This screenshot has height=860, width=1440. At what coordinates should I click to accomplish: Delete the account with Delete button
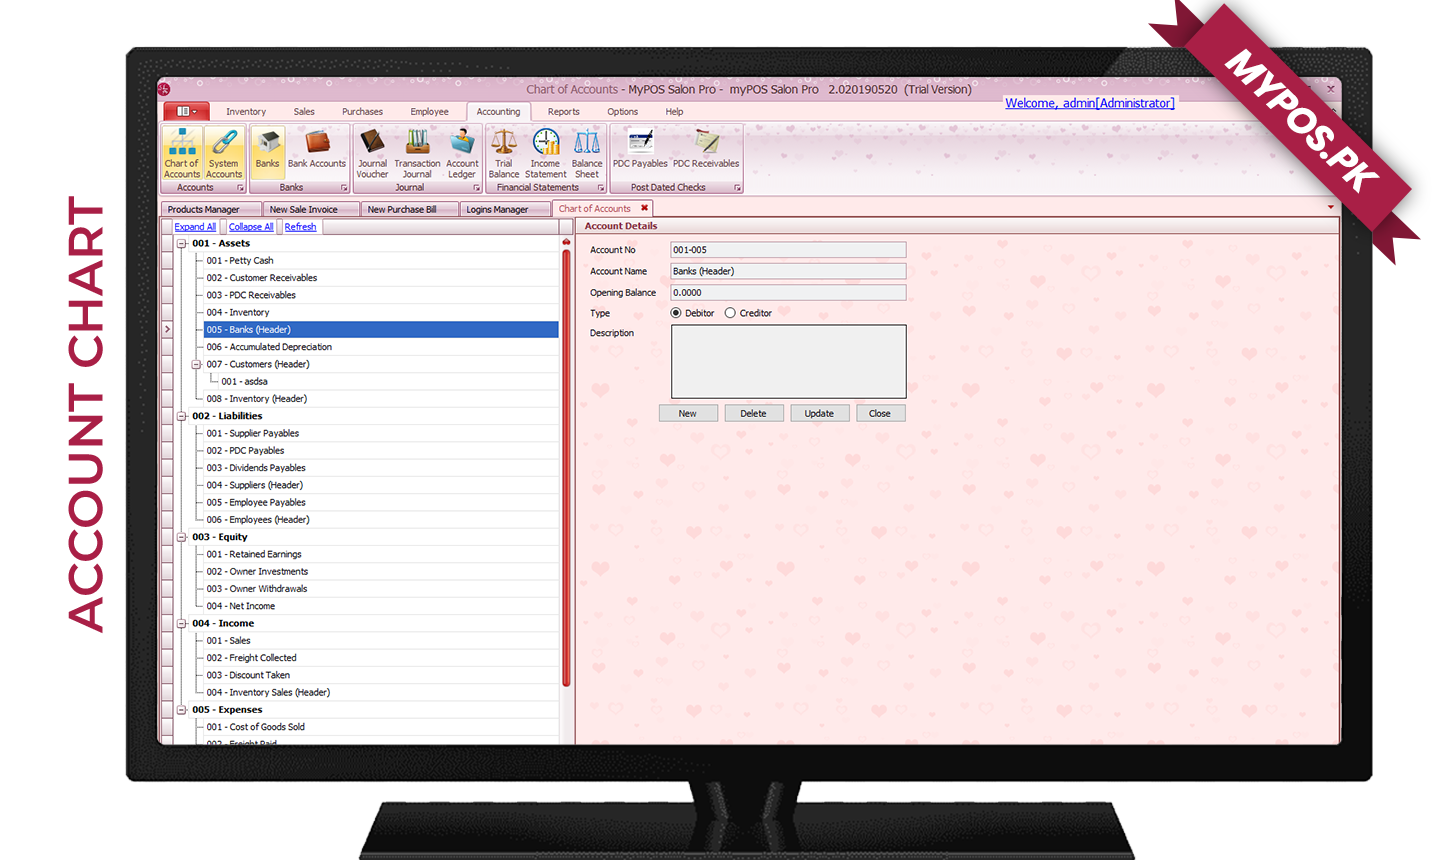pos(753,413)
